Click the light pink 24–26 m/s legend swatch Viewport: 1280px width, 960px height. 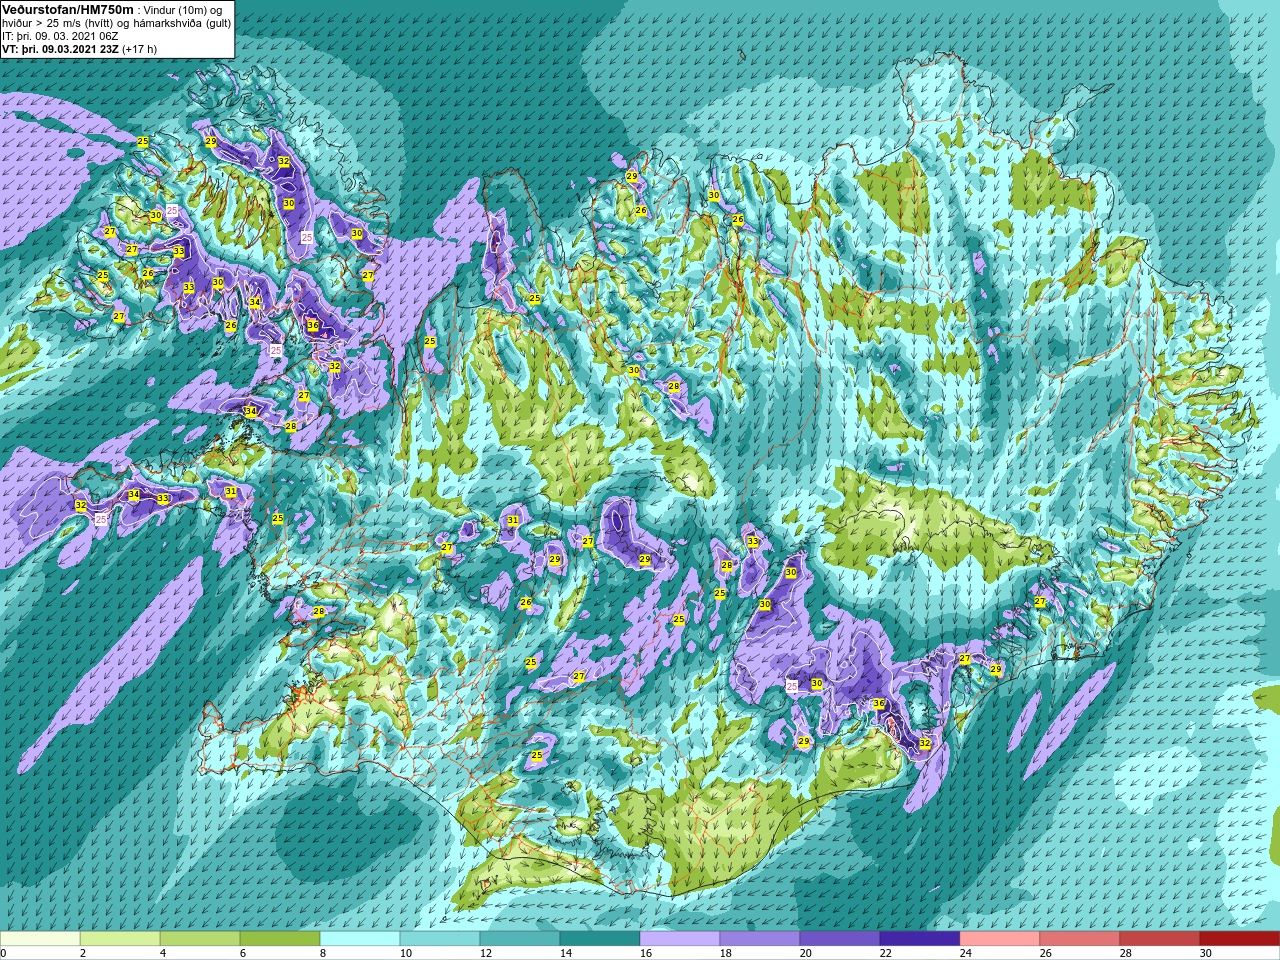[1000, 940]
